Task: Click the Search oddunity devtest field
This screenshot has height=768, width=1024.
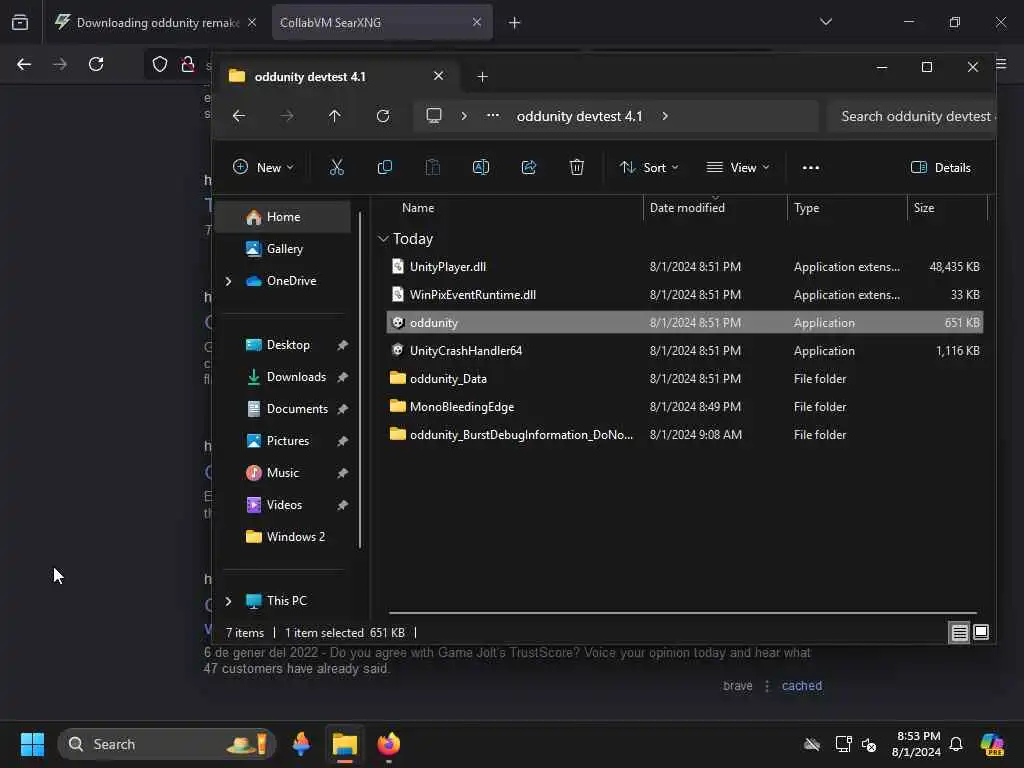Action: coord(912,116)
